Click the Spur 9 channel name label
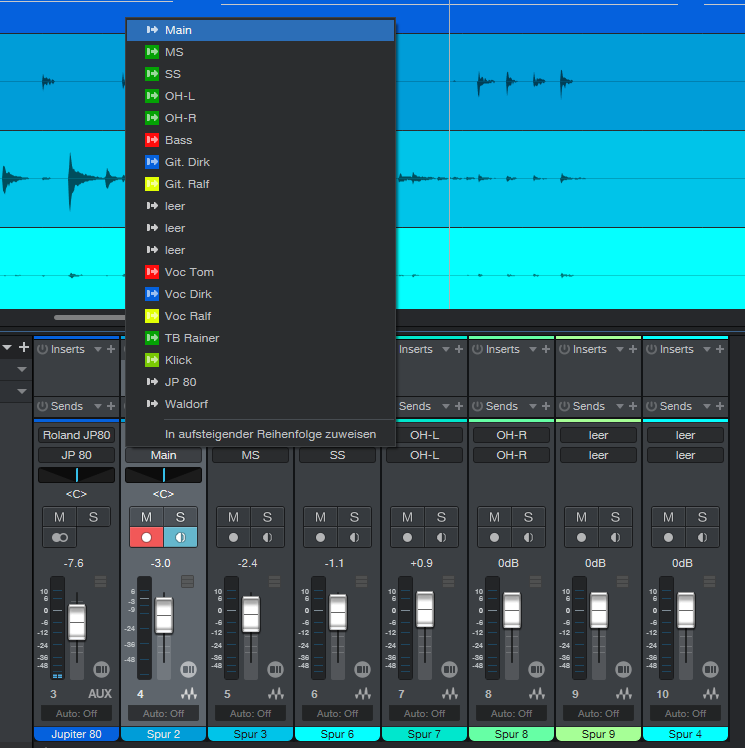This screenshot has width=745, height=748. coord(598,734)
